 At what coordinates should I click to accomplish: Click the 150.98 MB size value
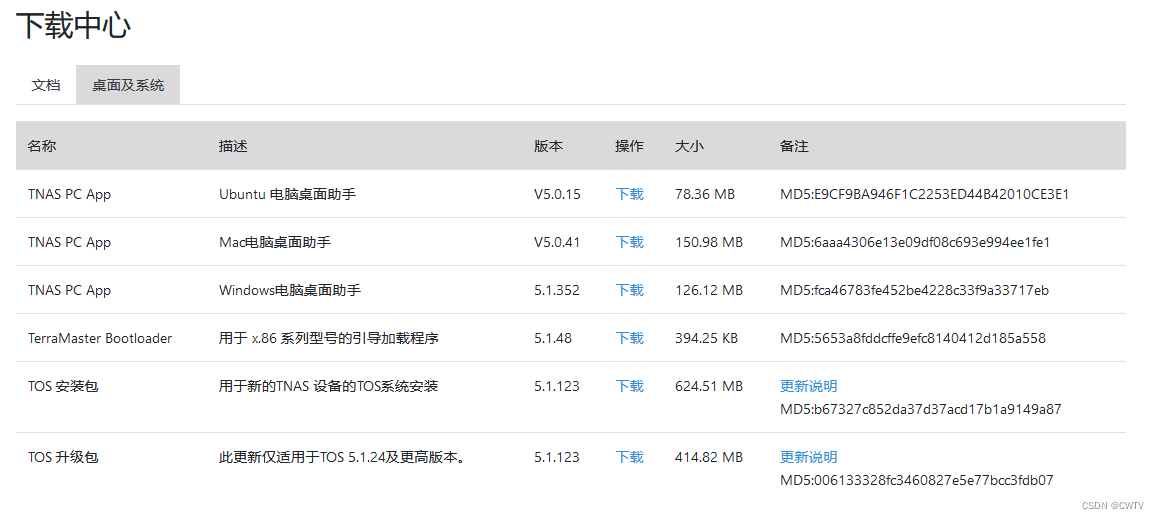(x=709, y=242)
